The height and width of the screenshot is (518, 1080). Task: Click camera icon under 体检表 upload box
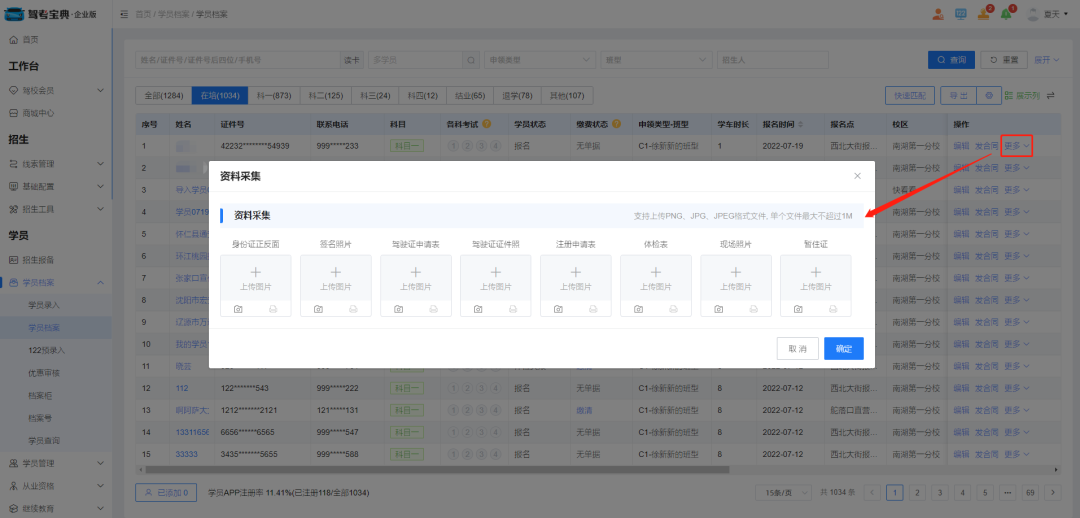pyautogui.click(x=638, y=309)
